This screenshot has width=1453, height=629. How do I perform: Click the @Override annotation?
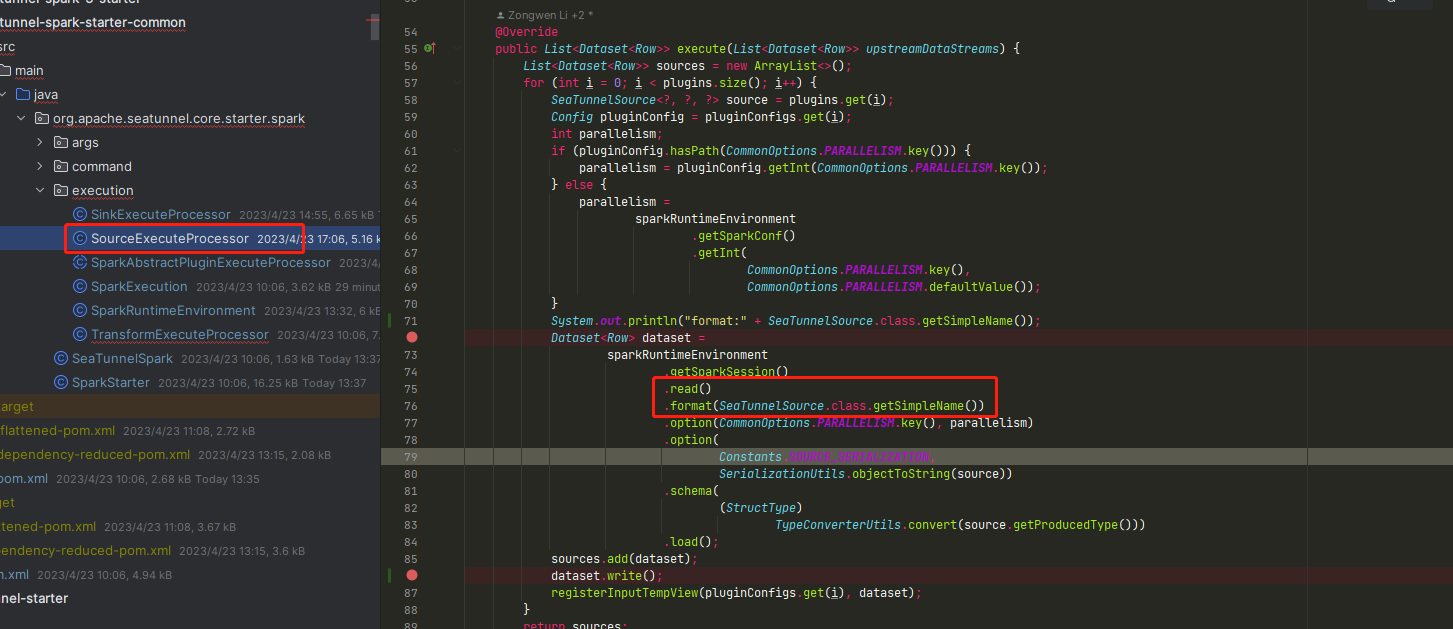(x=526, y=32)
